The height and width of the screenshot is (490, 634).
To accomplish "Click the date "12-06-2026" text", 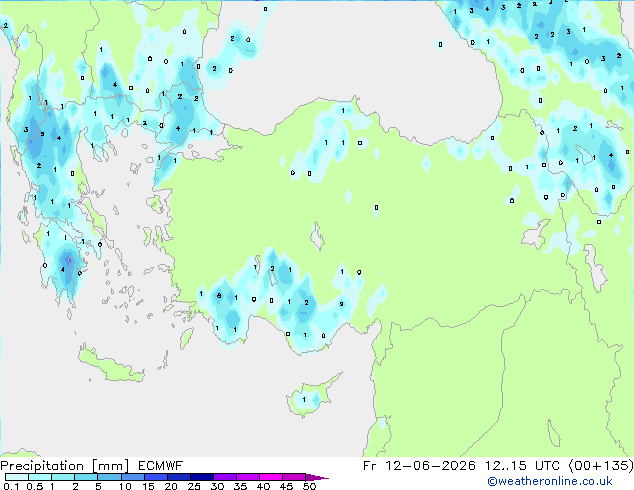I will [x=430, y=466].
